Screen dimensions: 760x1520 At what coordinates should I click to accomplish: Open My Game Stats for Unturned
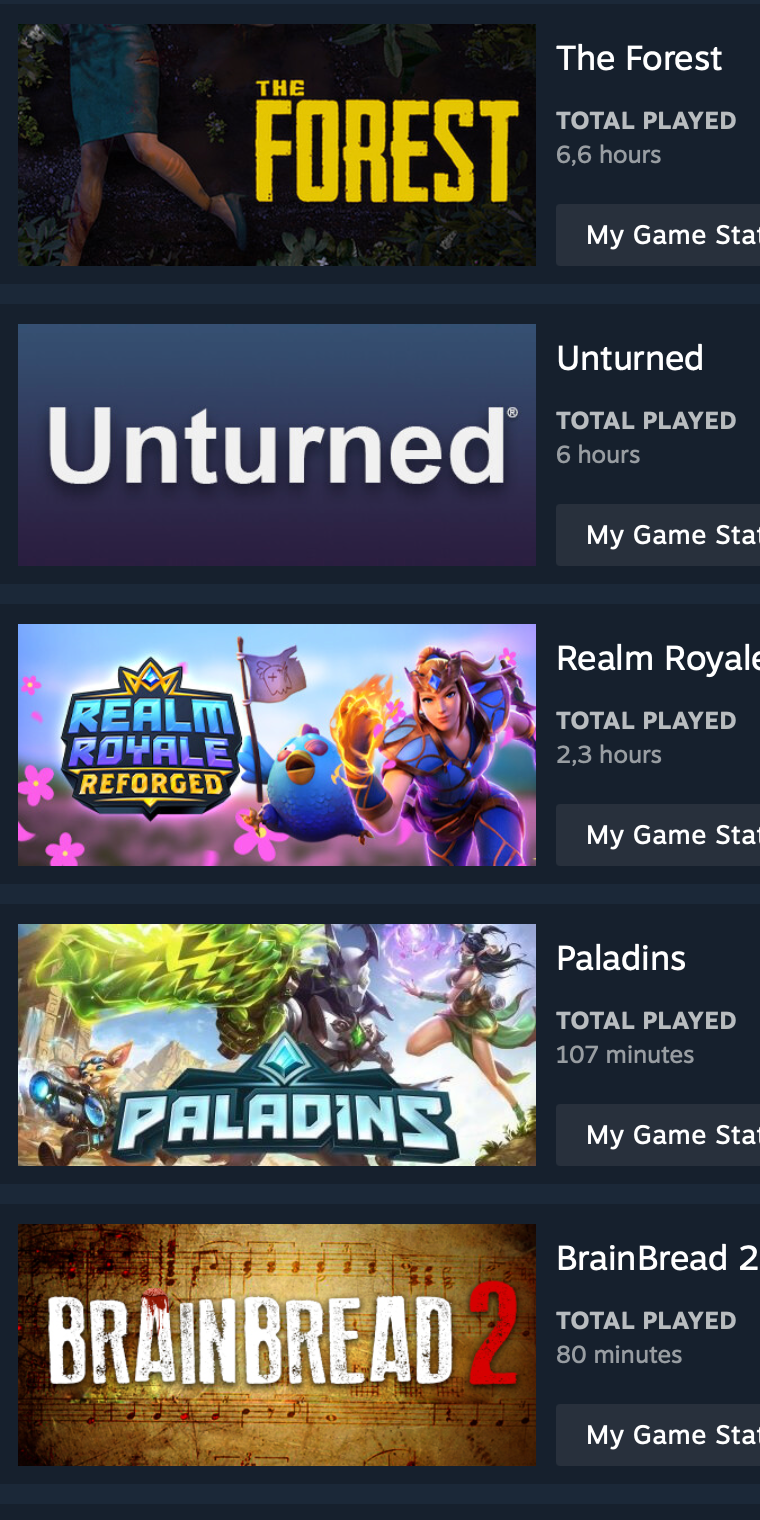pyautogui.click(x=658, y=535)
